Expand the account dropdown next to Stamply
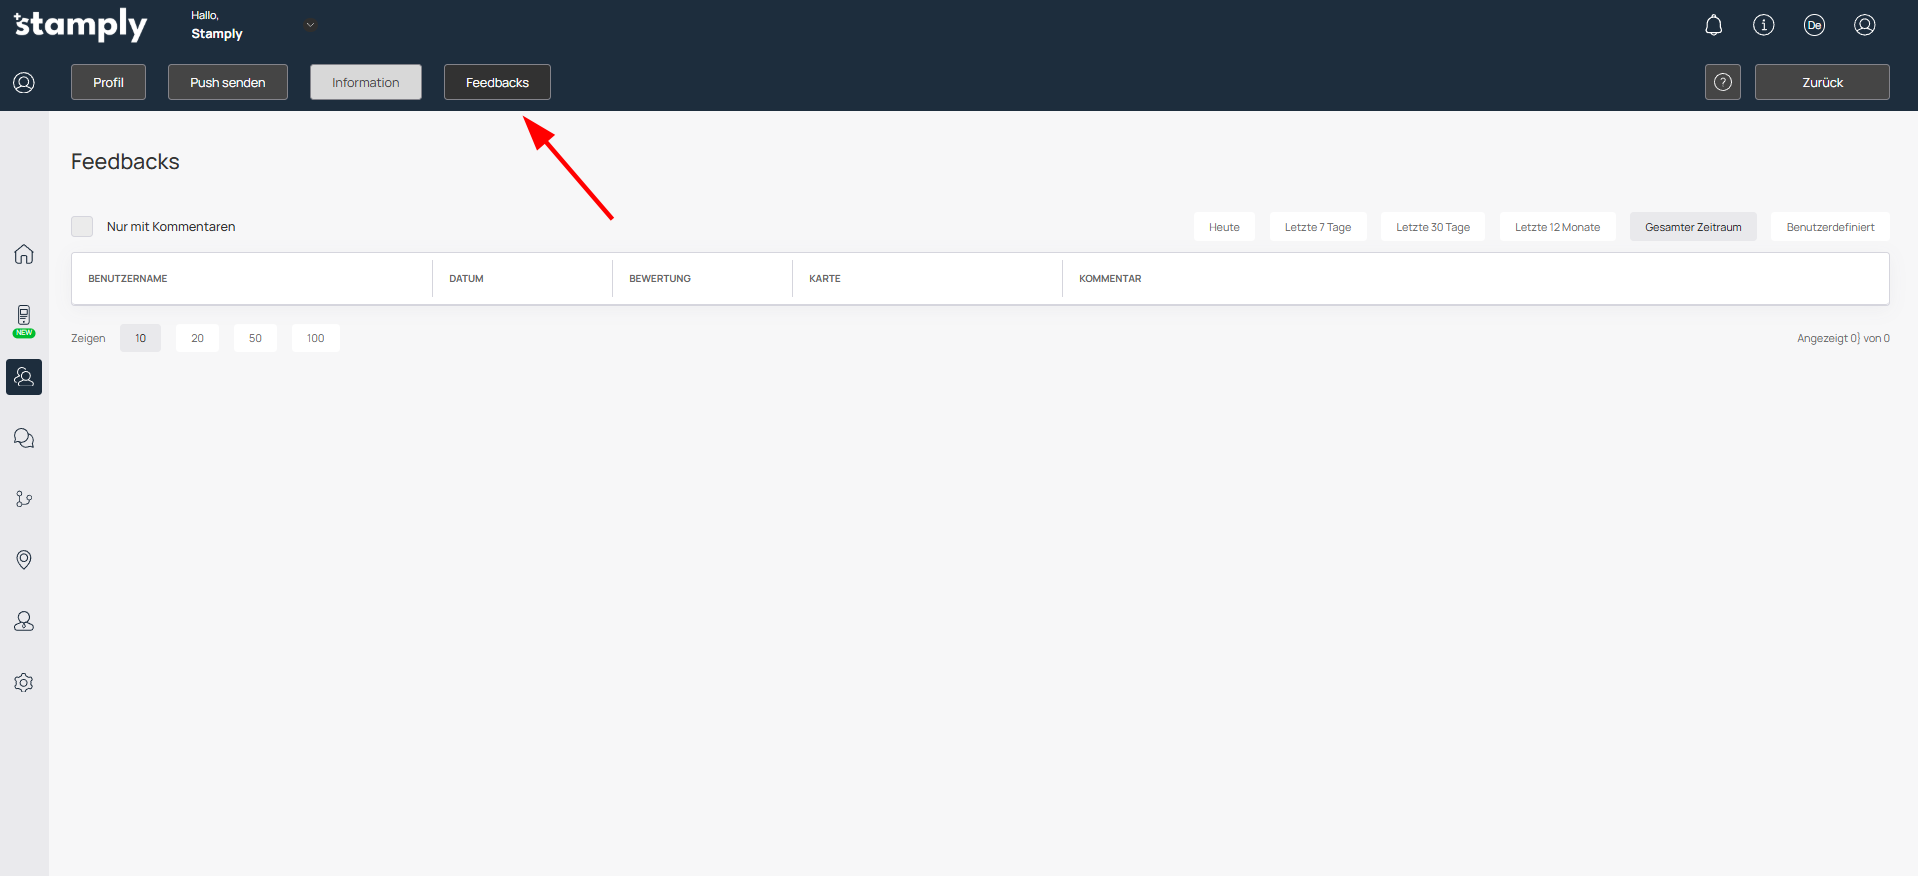 [310, 25]
